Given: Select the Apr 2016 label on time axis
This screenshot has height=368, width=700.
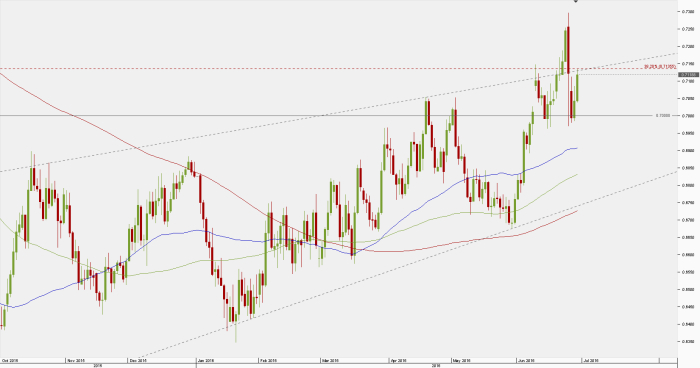Looking at the screenshot, I should pos(400,361).
